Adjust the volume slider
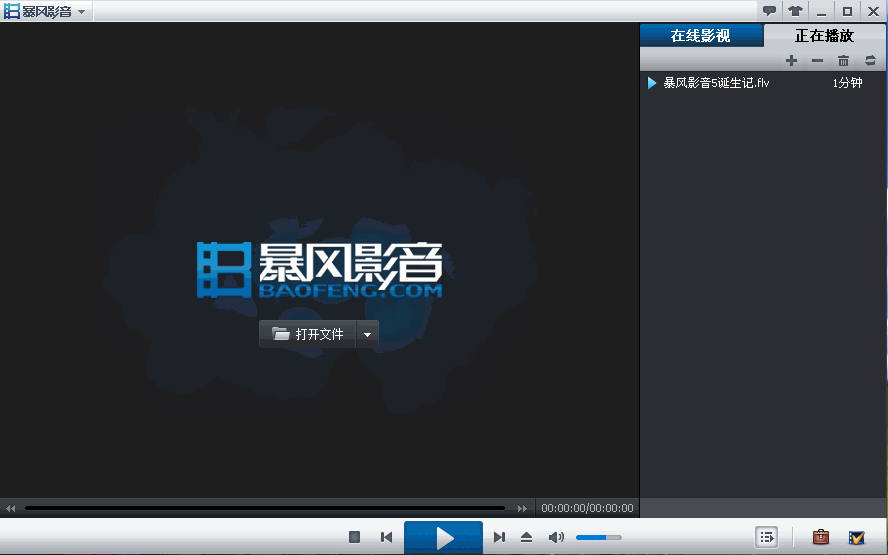 [599, 537]
